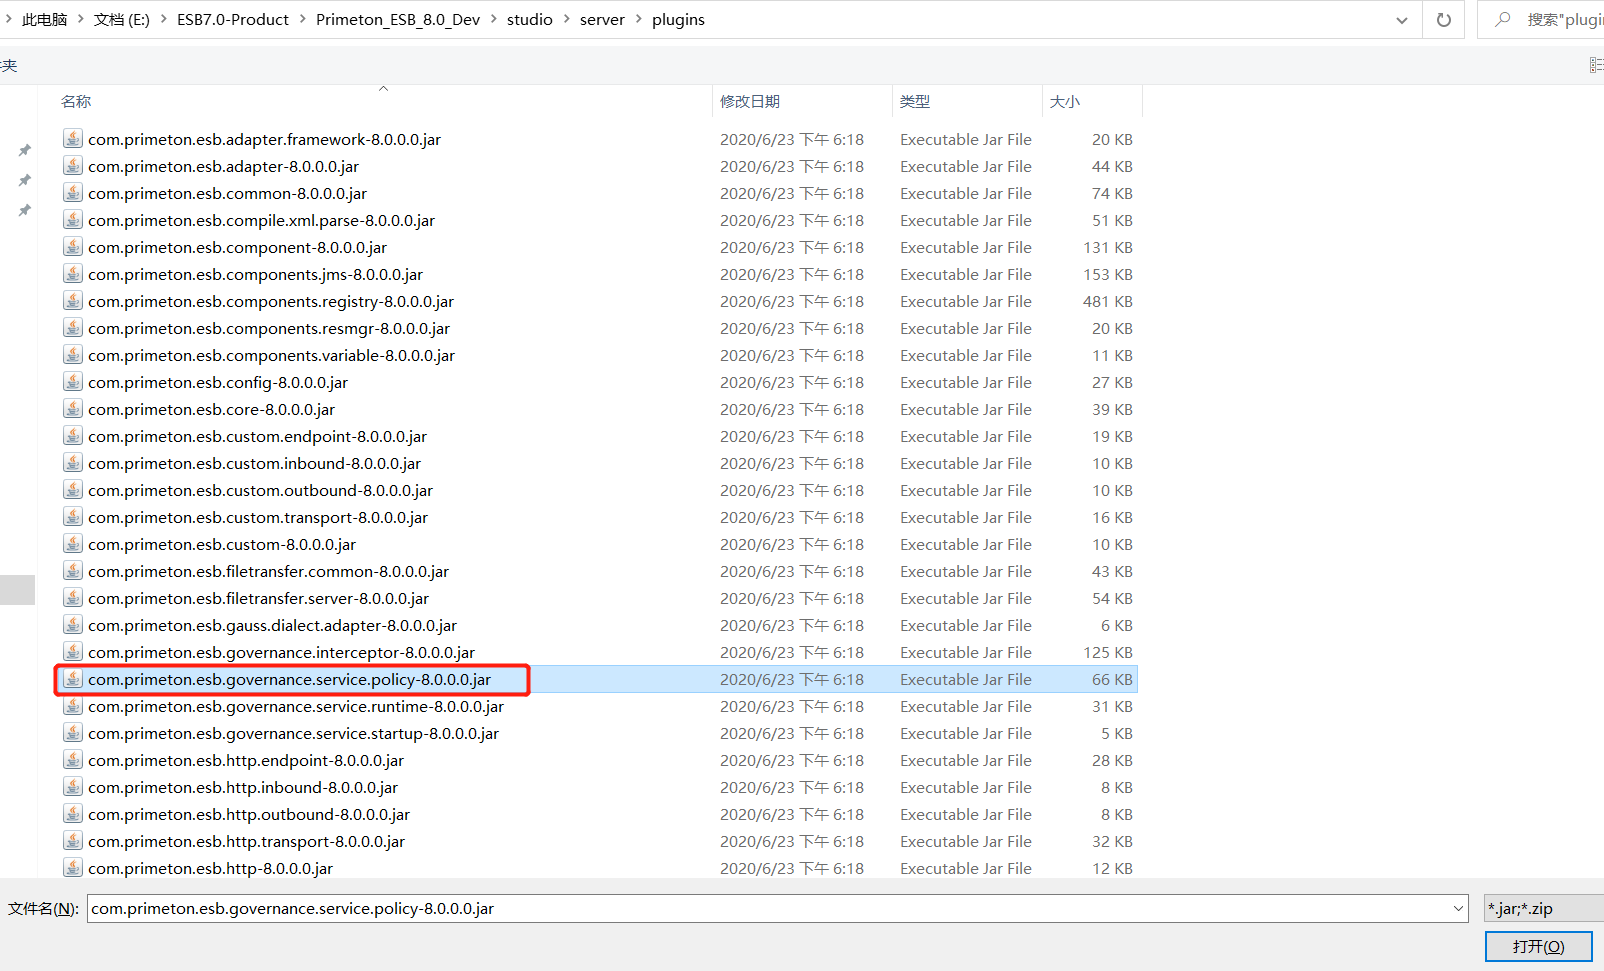Sort files by 大小 column header
Screen dimensions: 1604x971
[1064, 101]
